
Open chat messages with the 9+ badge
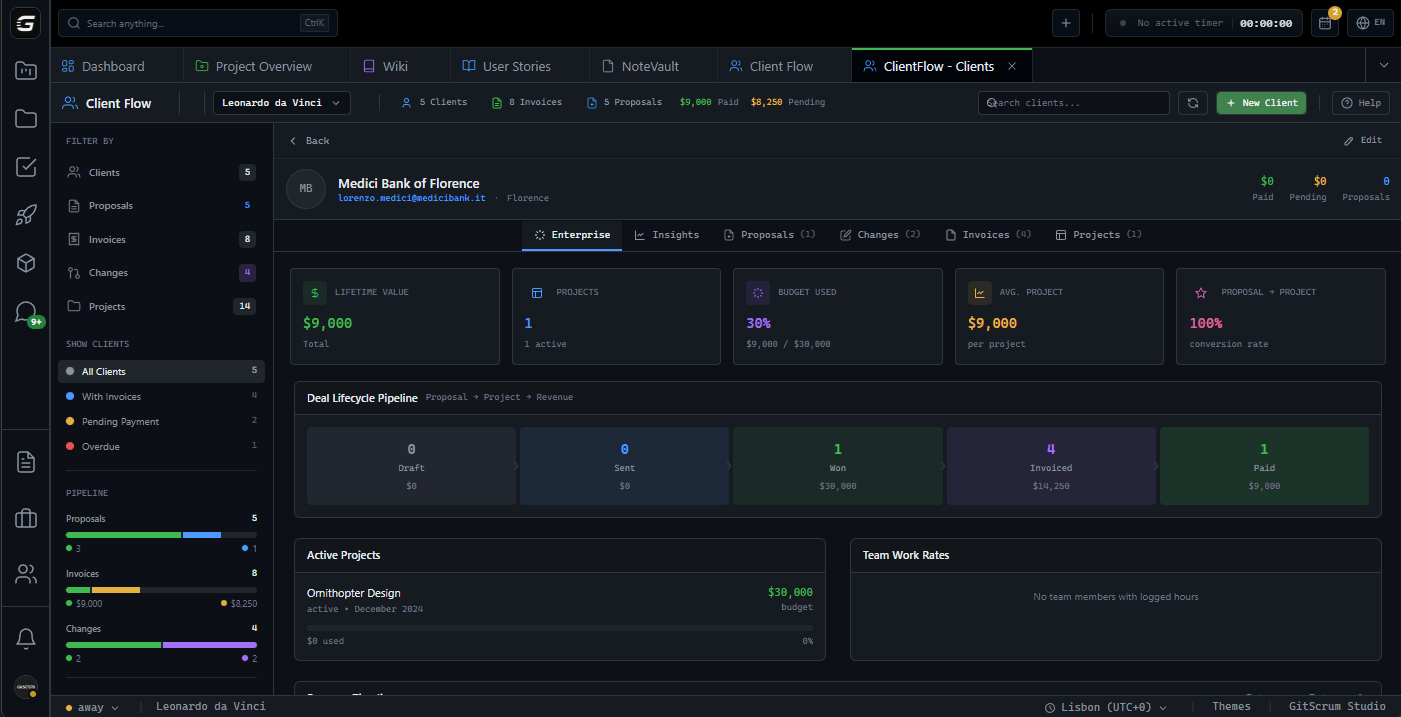point(25,310)
